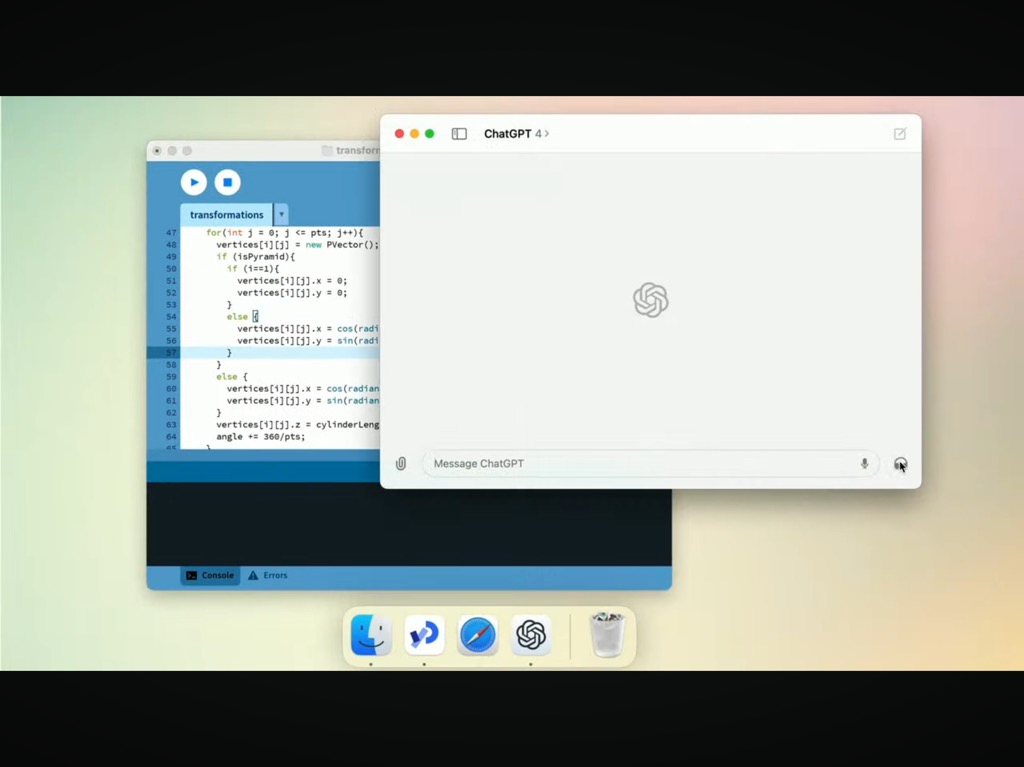Launch Processing from the Dock
1024x767 pixels.
[x=424, y=635]
